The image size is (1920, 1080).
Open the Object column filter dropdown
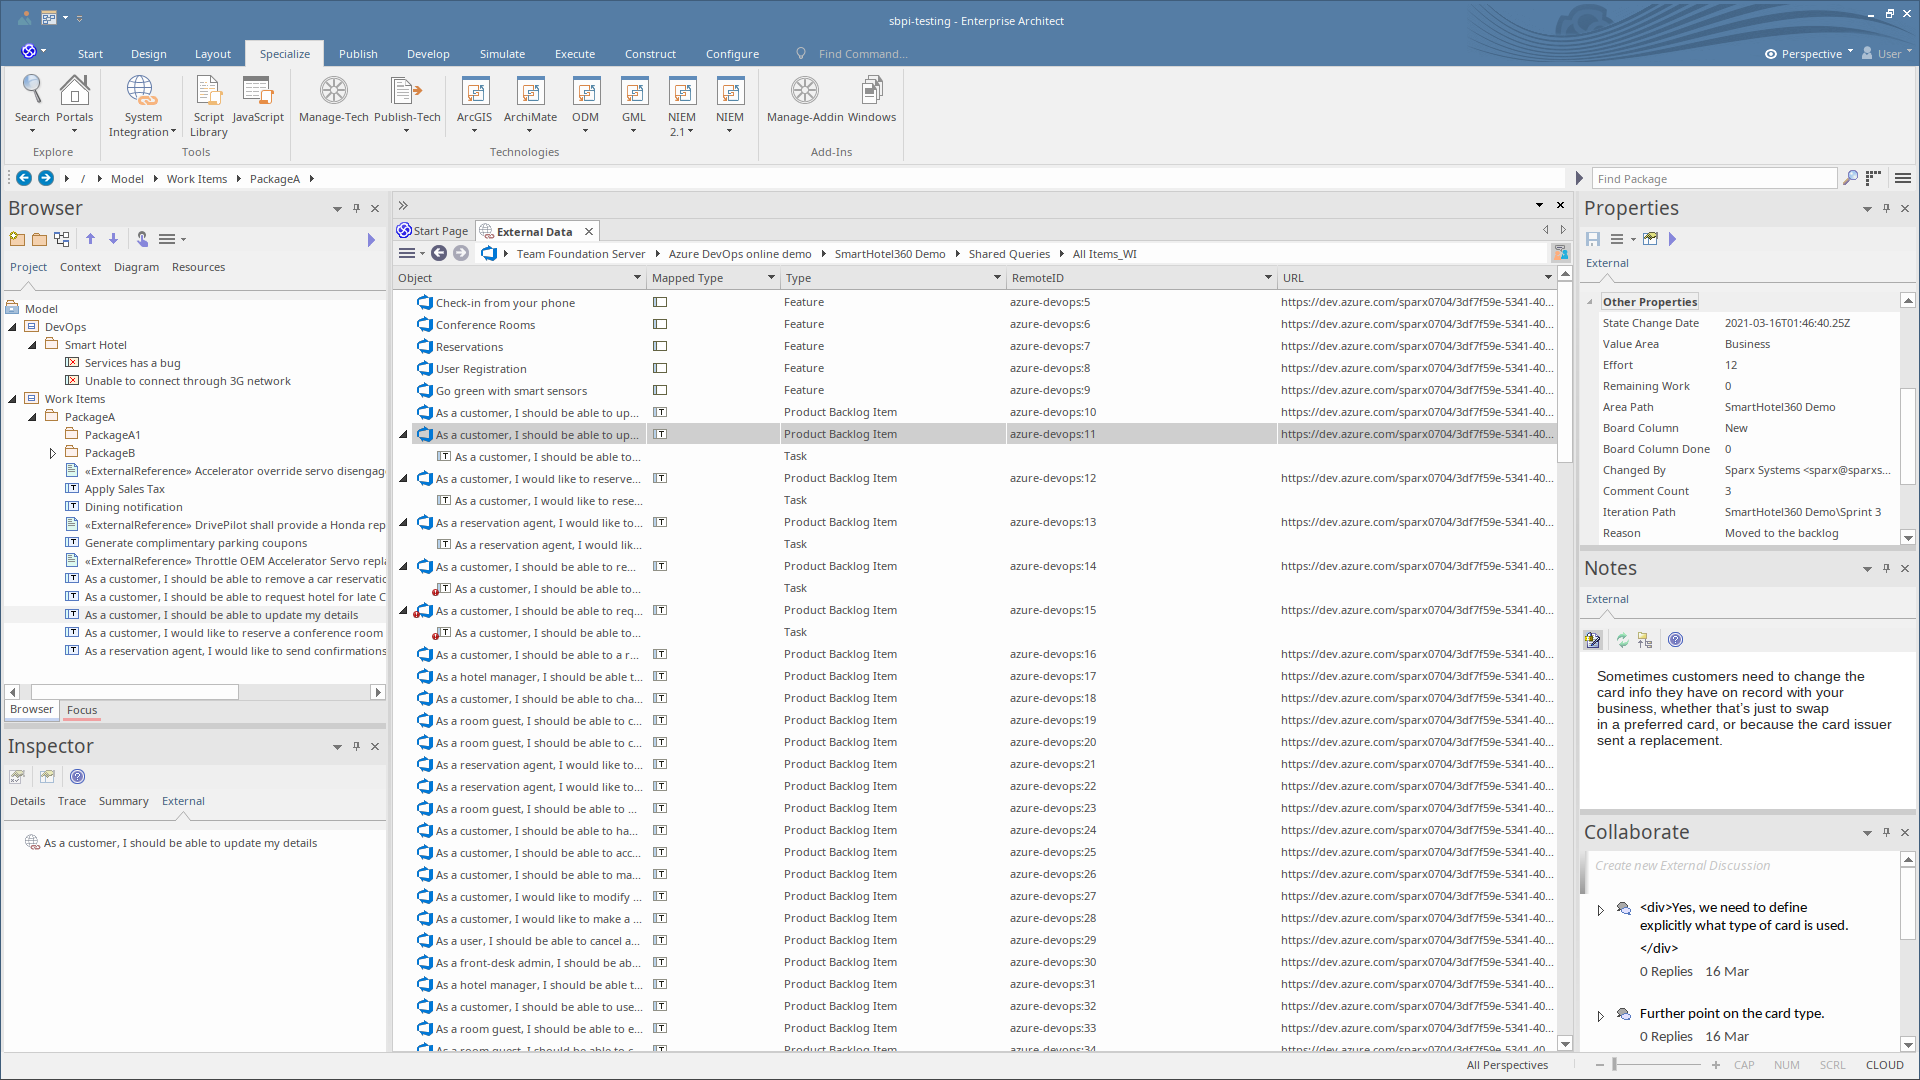pyautogui.click(x=637, y=278)
